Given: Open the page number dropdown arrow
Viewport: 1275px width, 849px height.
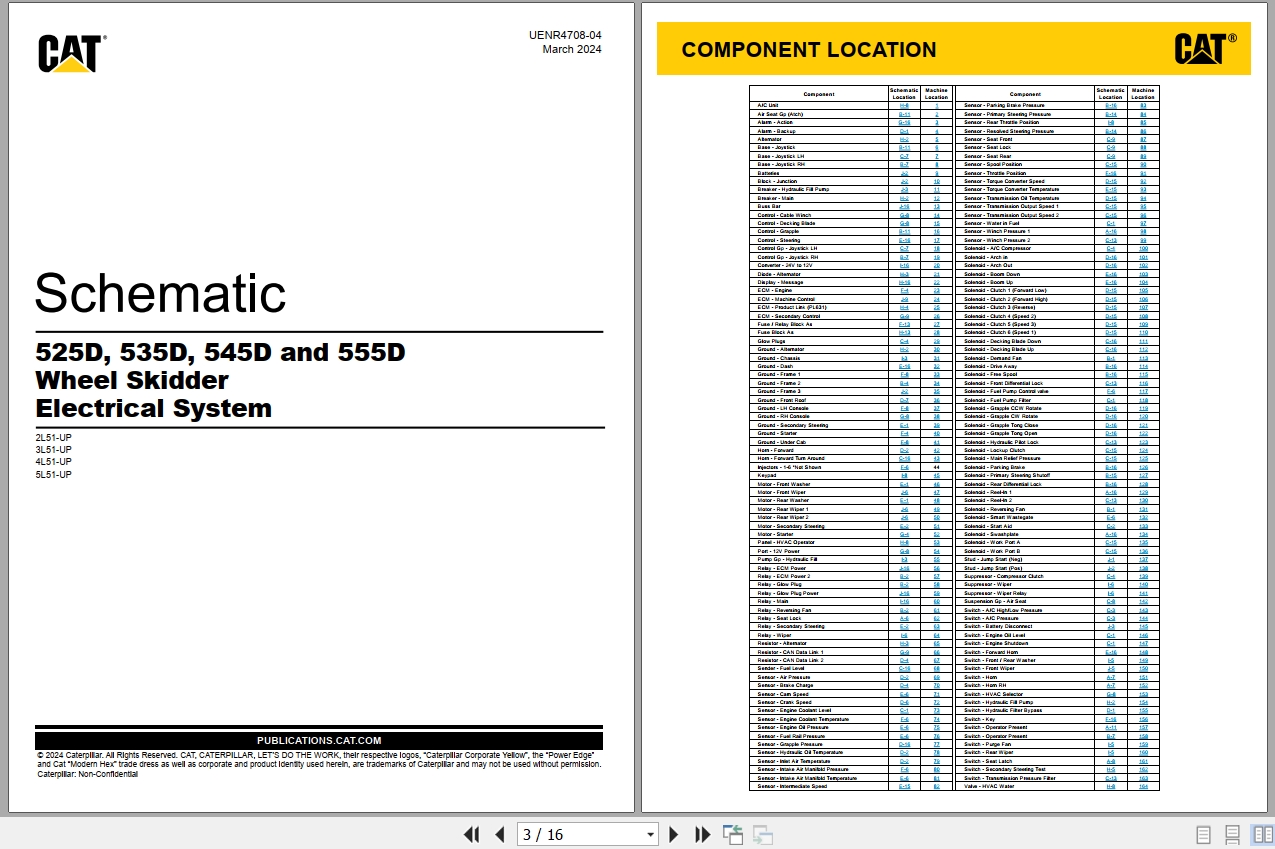Looking at the screenshot, I should click(650, 834).
